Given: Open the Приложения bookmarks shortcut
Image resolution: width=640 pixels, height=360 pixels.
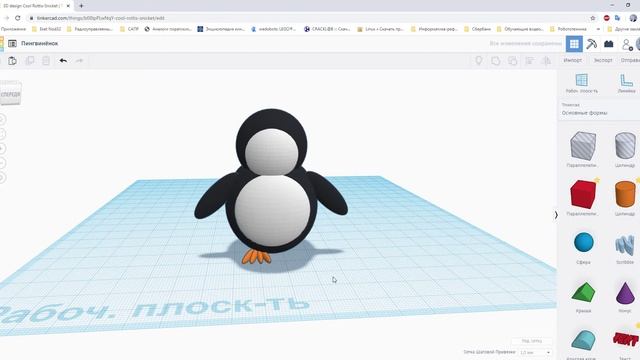Looking at the screenshot, I should coord(13,29).
